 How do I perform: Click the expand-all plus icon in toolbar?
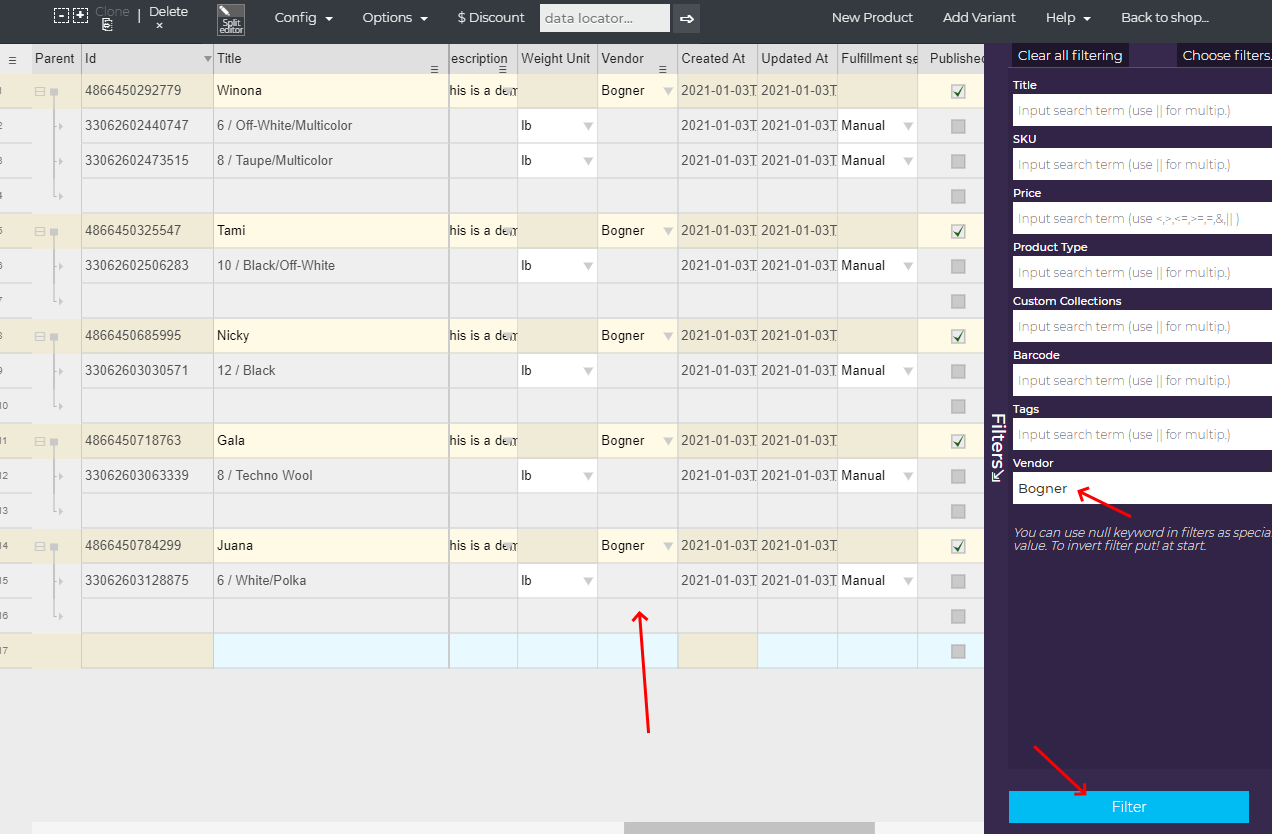pos(80,16)
